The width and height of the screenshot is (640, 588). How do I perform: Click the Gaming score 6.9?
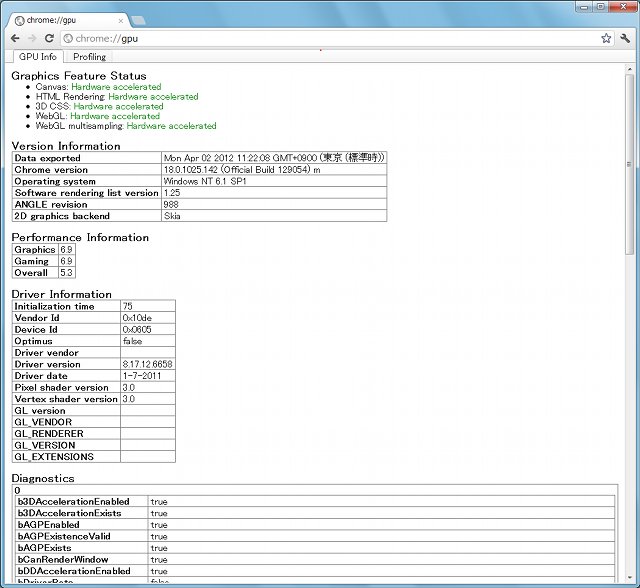[67, 261]
